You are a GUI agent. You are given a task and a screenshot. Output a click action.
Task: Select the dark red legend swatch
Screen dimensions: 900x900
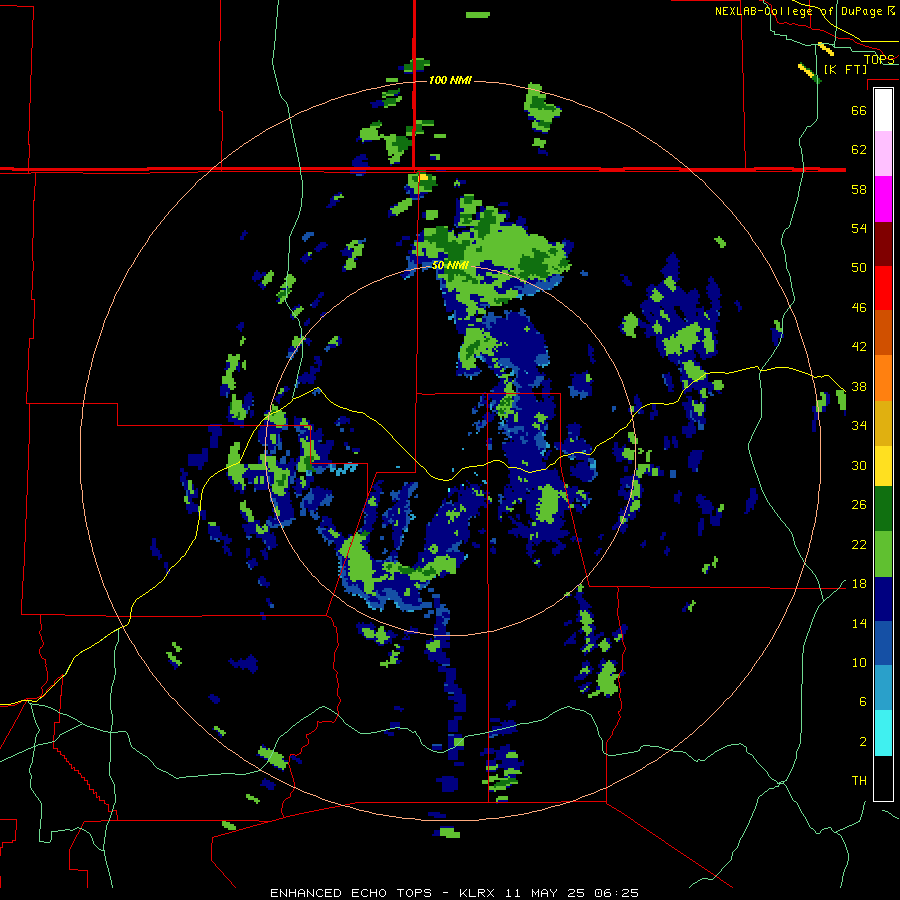pyautogui.click(x=883, y=244)
